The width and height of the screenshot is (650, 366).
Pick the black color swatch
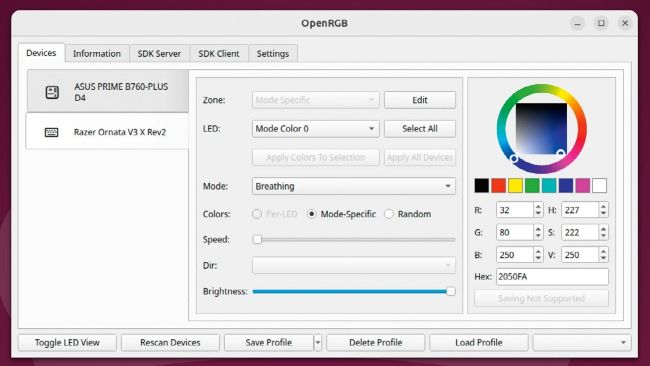click(482, 186)
